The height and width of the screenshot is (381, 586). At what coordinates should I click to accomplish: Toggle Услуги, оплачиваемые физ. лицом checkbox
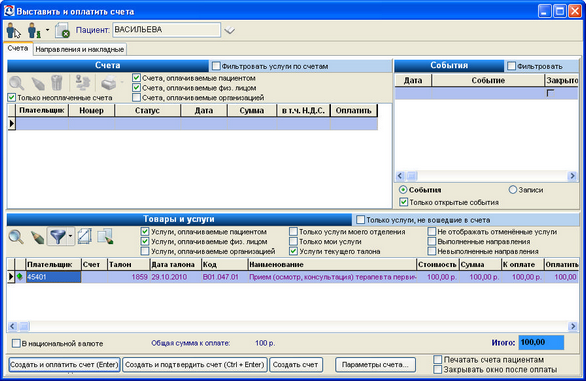pyautogui.click(x=145, y=242)
